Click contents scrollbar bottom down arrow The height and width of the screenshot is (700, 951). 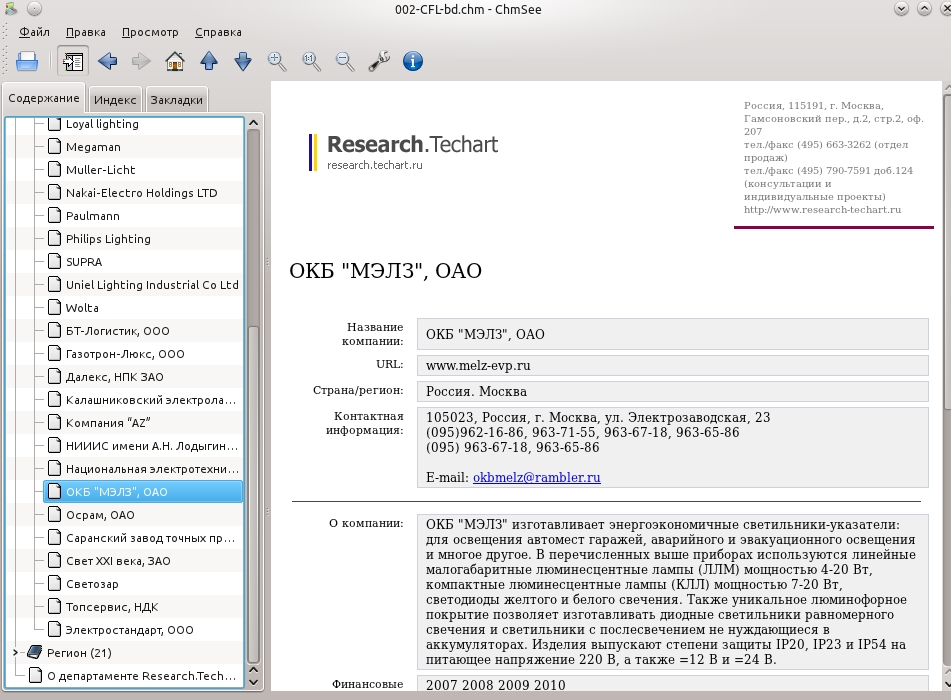pyautogui.click(x=254, y=682)
